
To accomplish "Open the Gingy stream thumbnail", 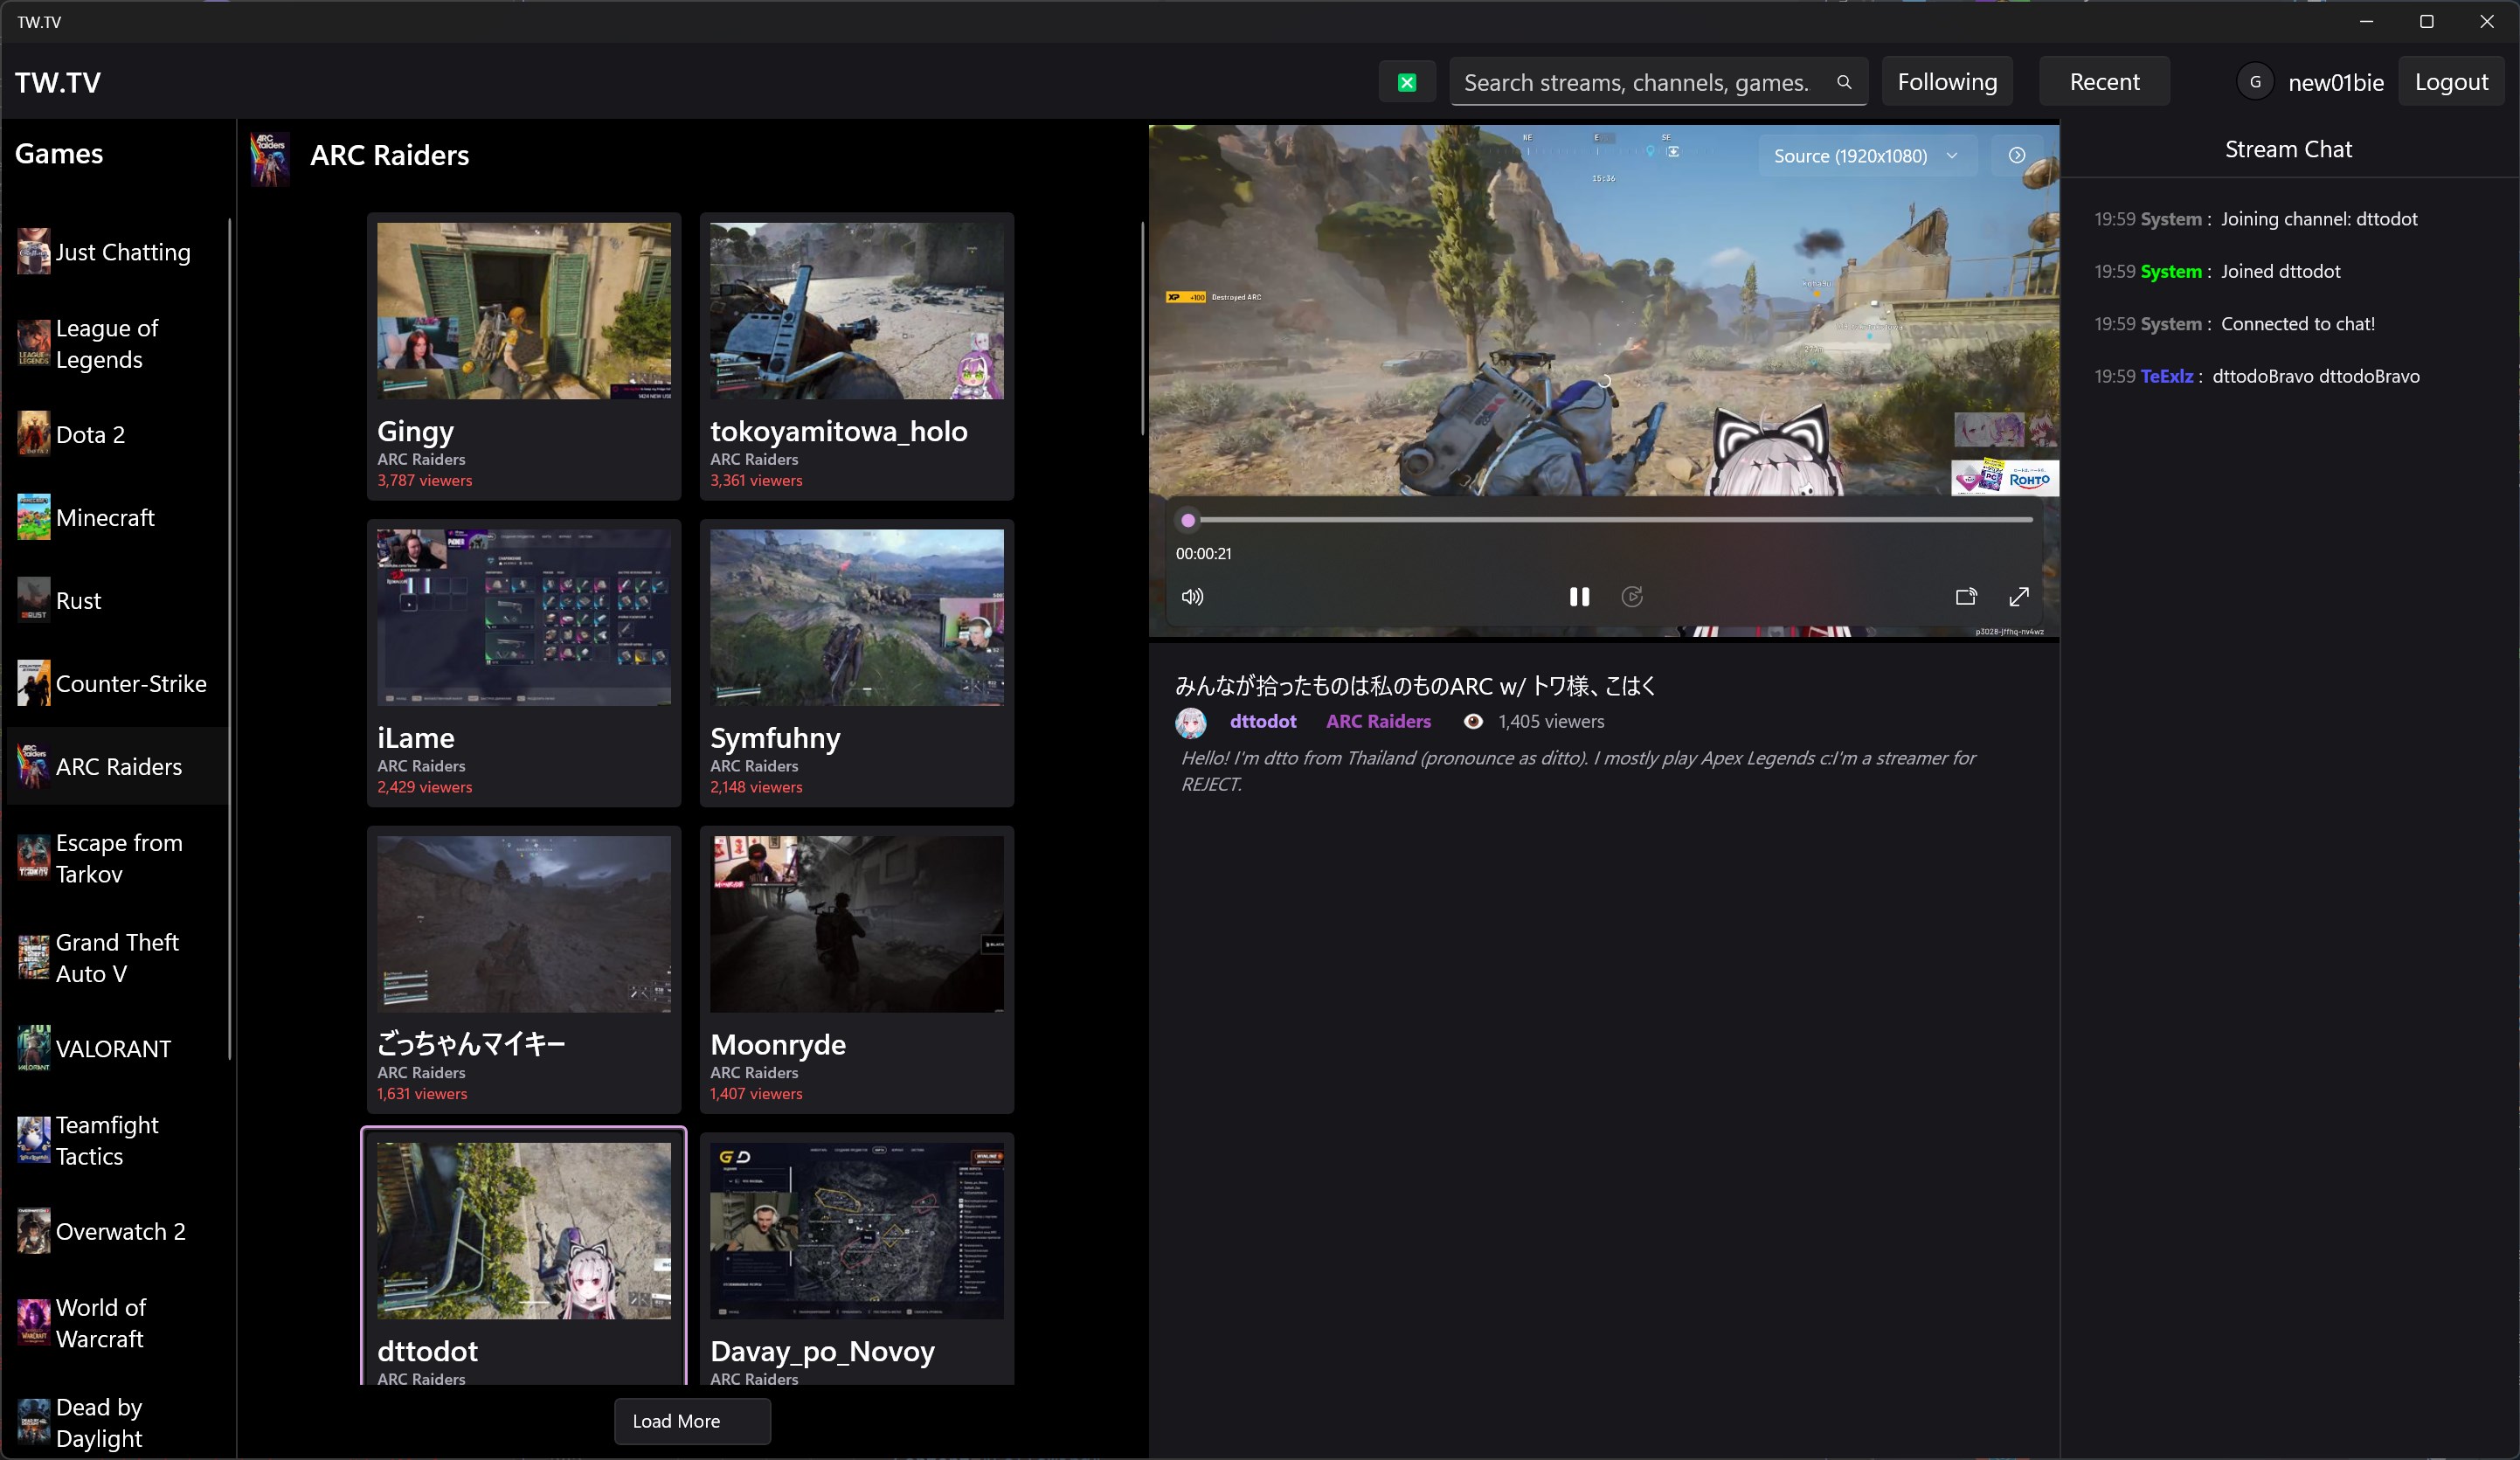I will coord(524,311).
